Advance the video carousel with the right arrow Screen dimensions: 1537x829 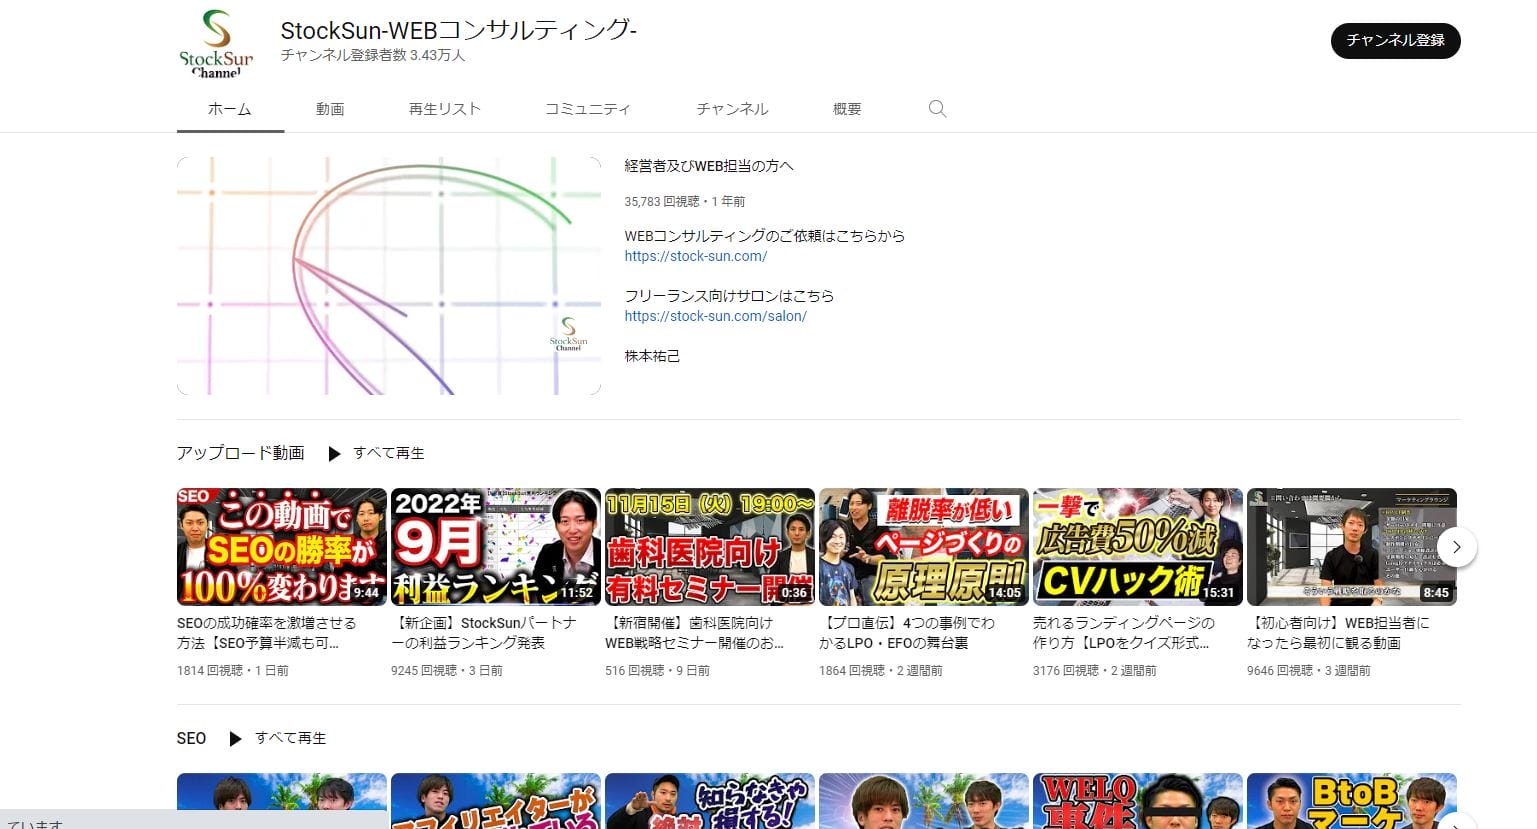[1458, 547]
